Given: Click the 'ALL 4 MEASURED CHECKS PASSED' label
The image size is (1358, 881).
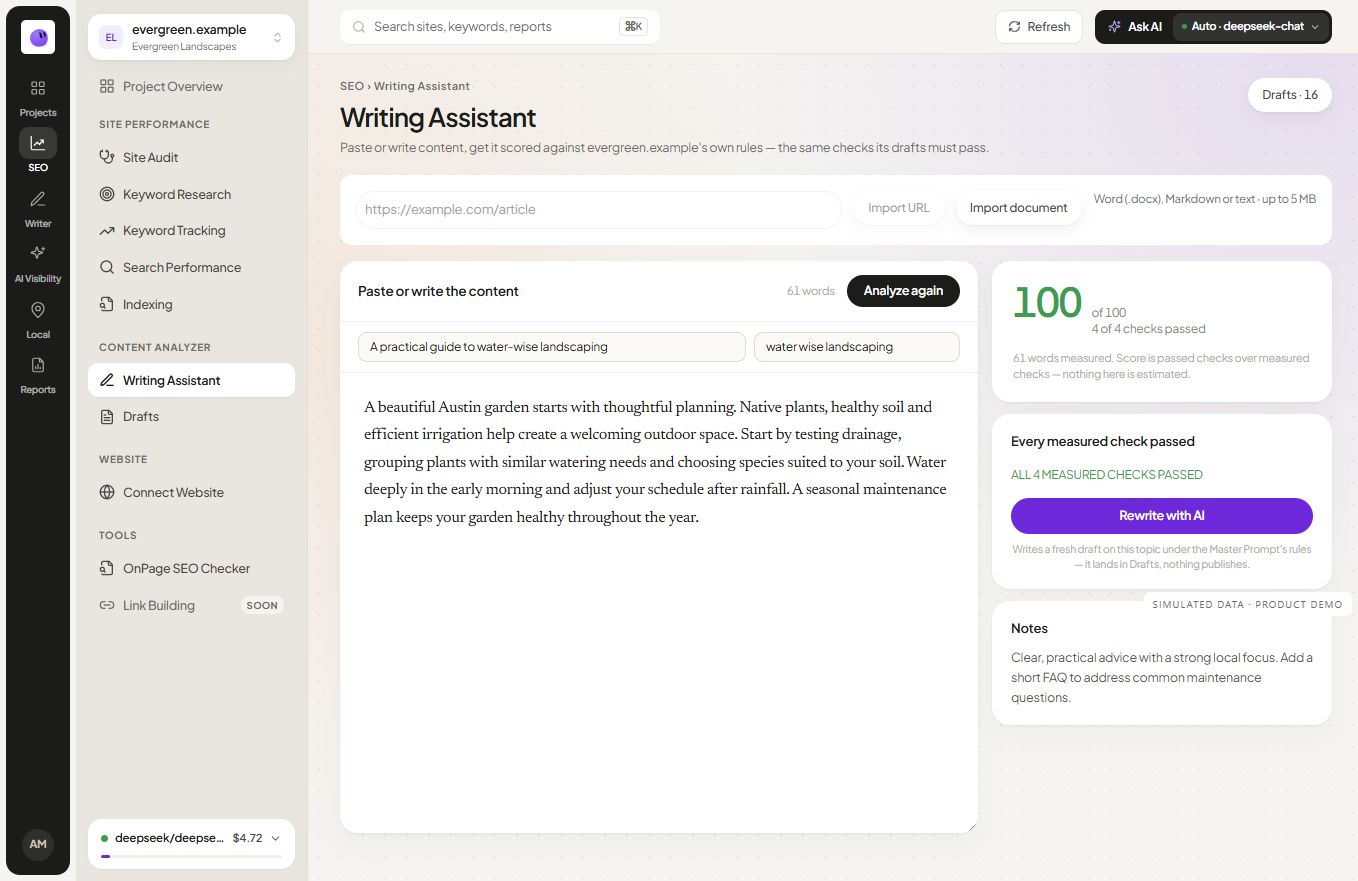Looking at the screenshot, I should (x=1107, y=475).
